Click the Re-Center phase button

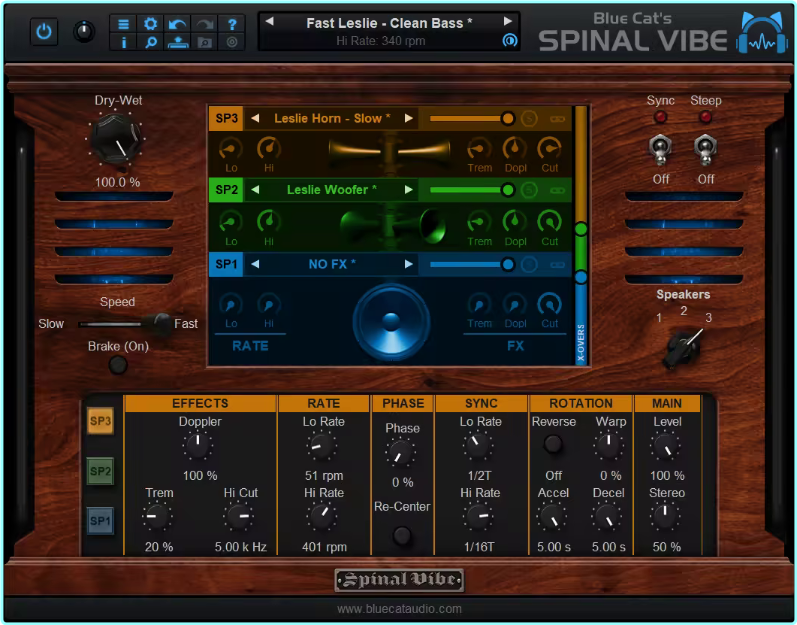402,535
